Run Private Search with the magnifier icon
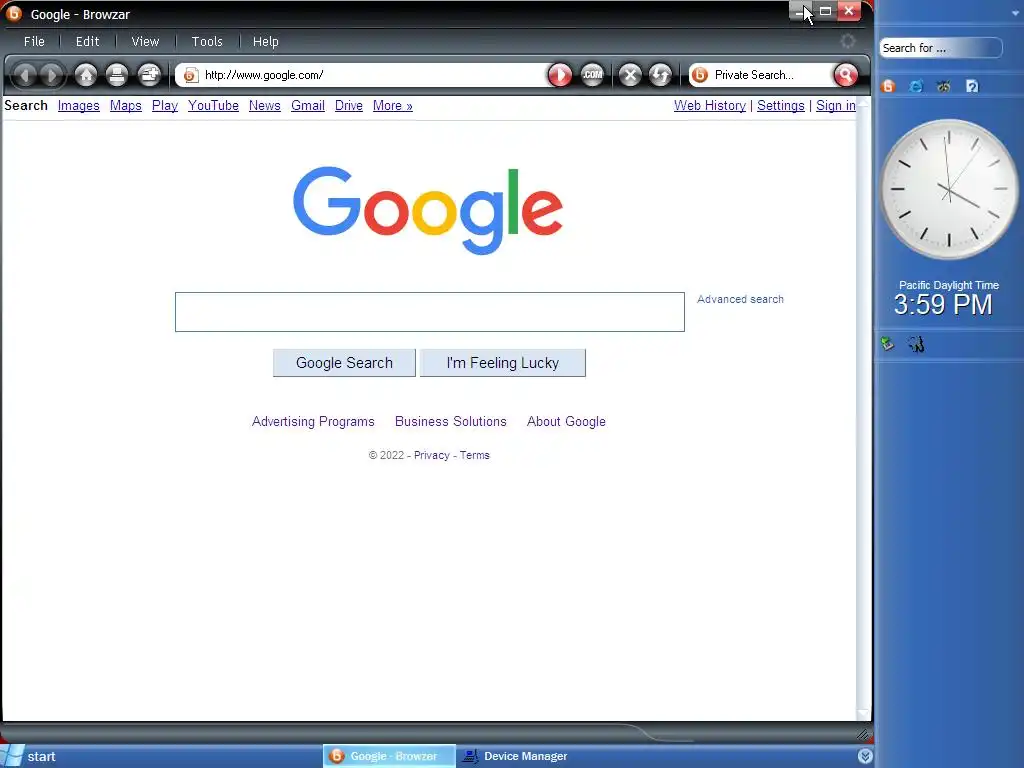The height and width of the screenshot is (768, 1024). tap(845, 75)
